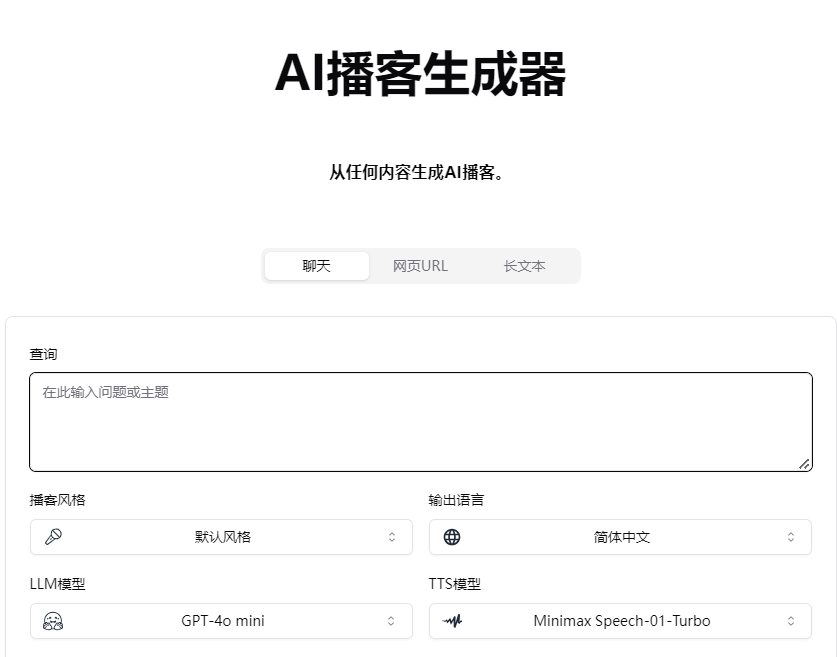Click the globe icon in output language selector

click(452, 537)
